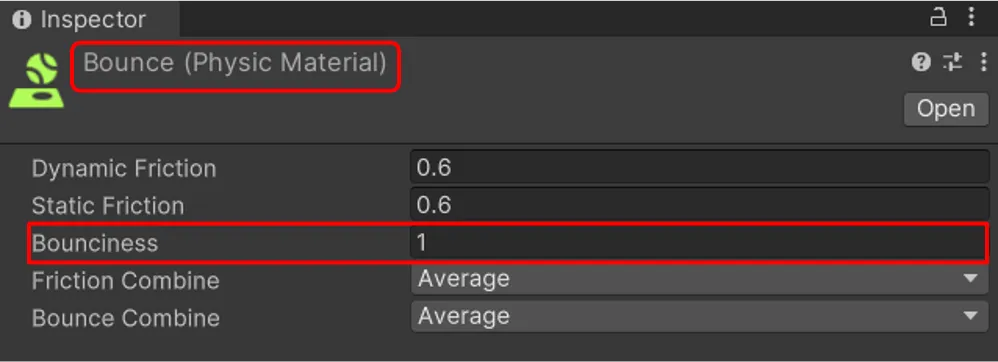998x362 pixels.
Task: Toggle the Inspector lock icon
Action: 938,17
